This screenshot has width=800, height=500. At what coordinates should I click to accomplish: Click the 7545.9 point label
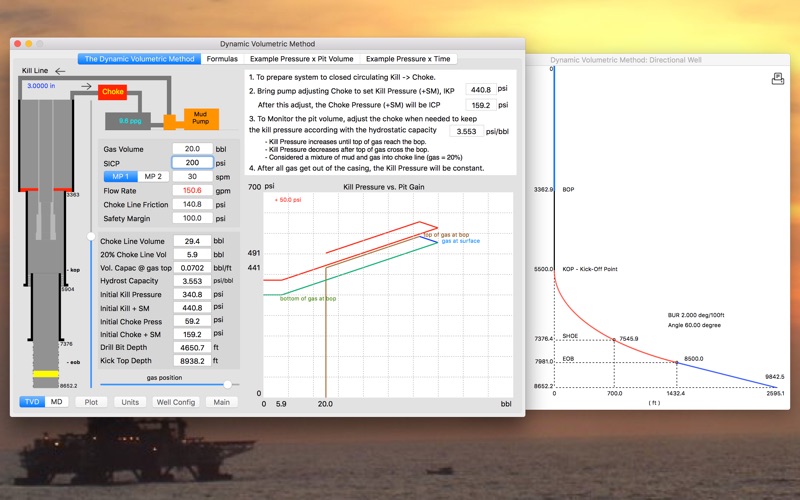[x=629, y=339]
